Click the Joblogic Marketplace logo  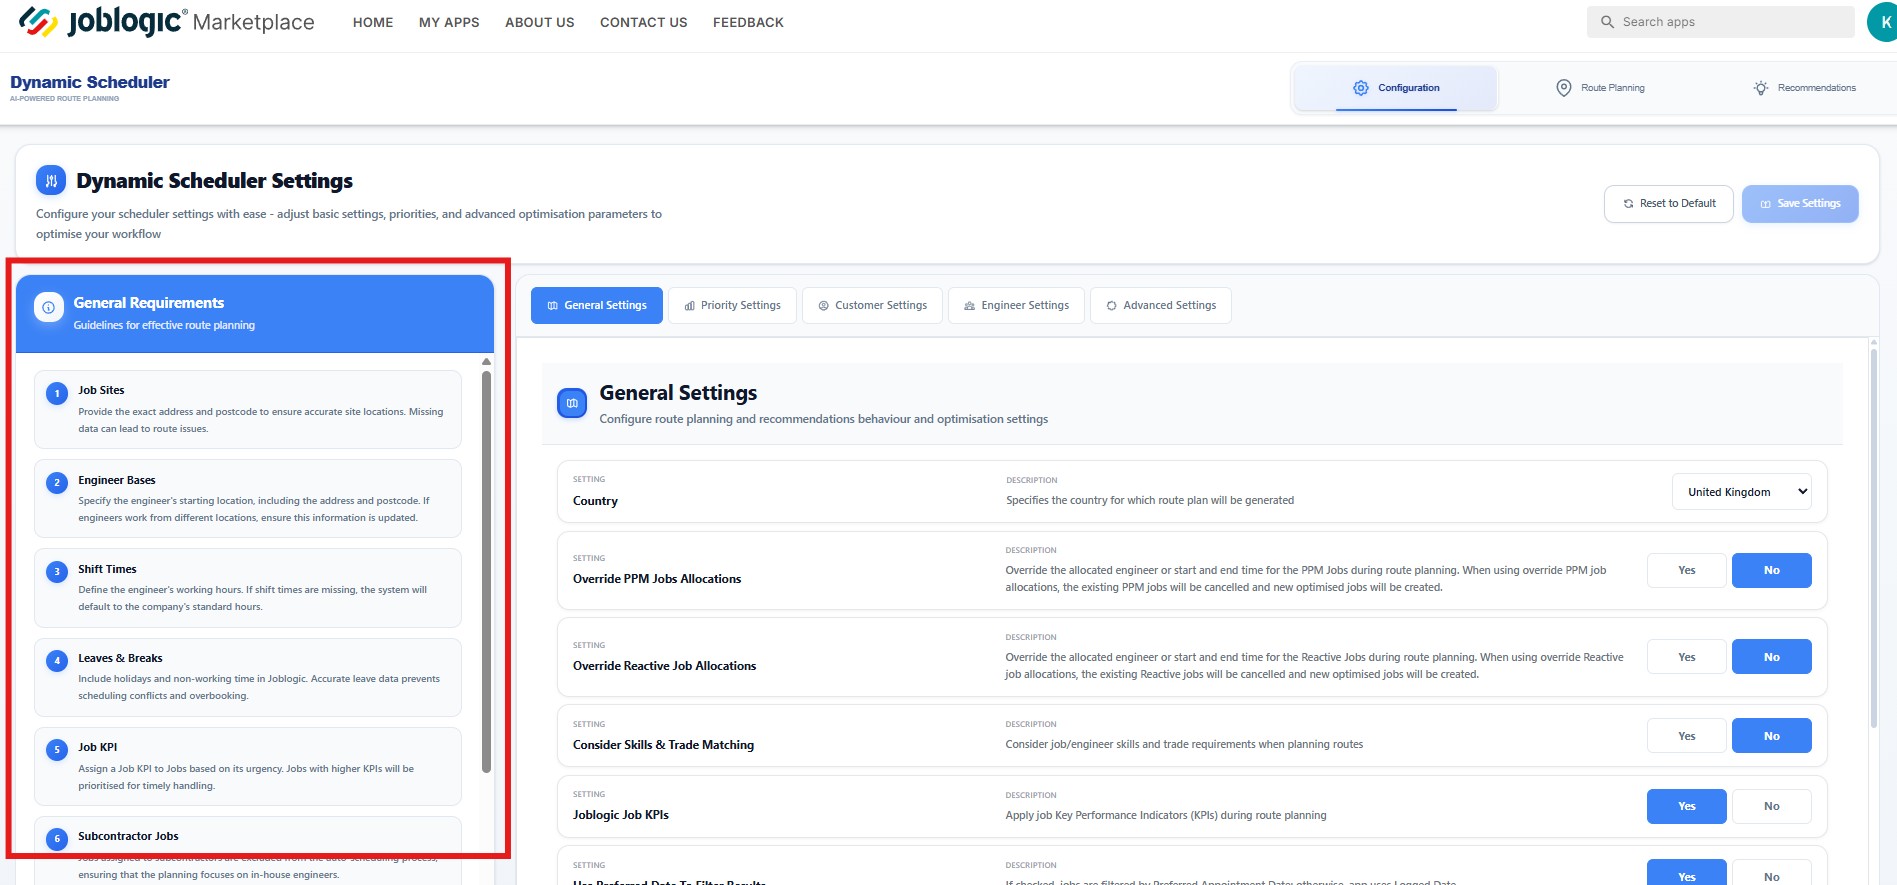[x=166, y=21]
